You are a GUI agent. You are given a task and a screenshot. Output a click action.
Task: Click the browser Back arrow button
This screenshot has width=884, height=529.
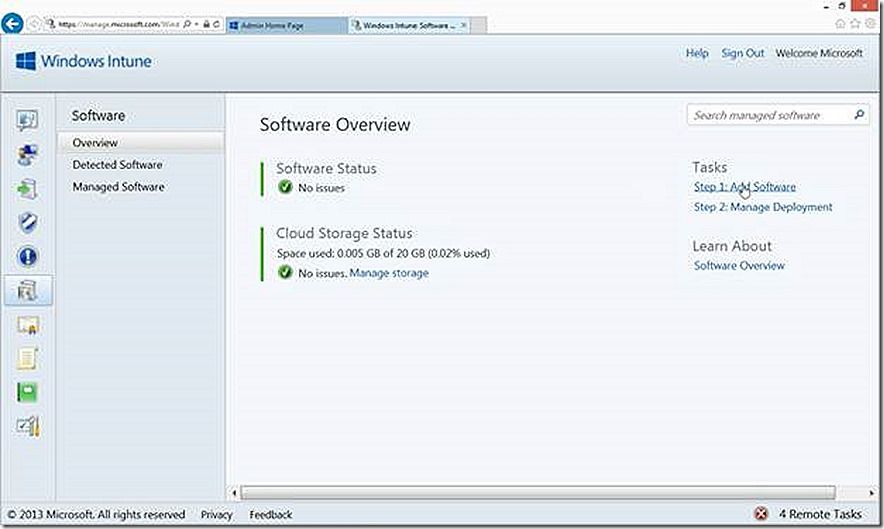[12, 24]
